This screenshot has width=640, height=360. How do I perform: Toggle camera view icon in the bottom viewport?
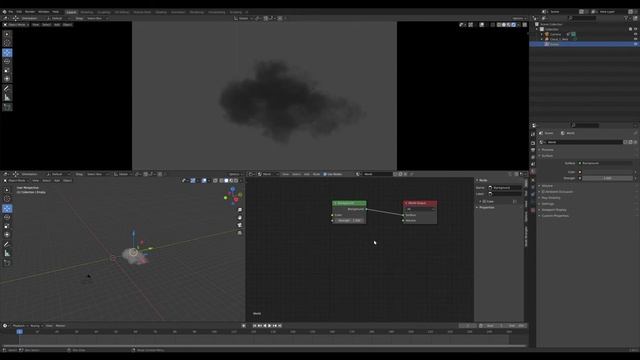pos(240,225)
